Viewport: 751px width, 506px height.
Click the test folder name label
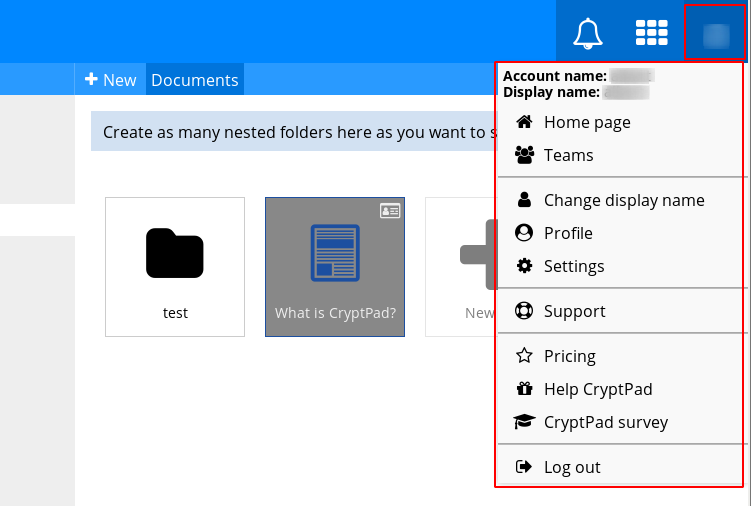pyautogui.click(x=175, y=313)
